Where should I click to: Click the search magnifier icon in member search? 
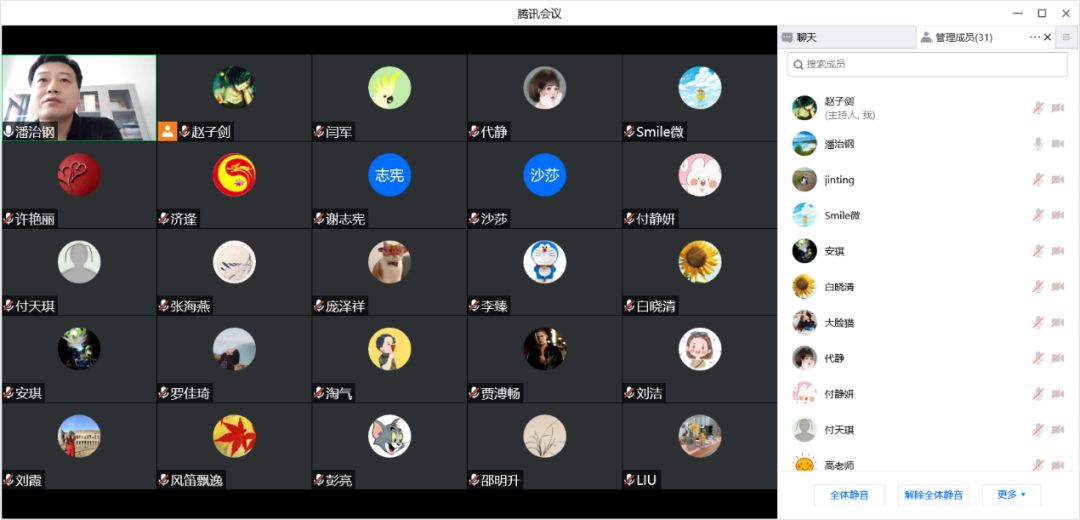pos(799,64)
